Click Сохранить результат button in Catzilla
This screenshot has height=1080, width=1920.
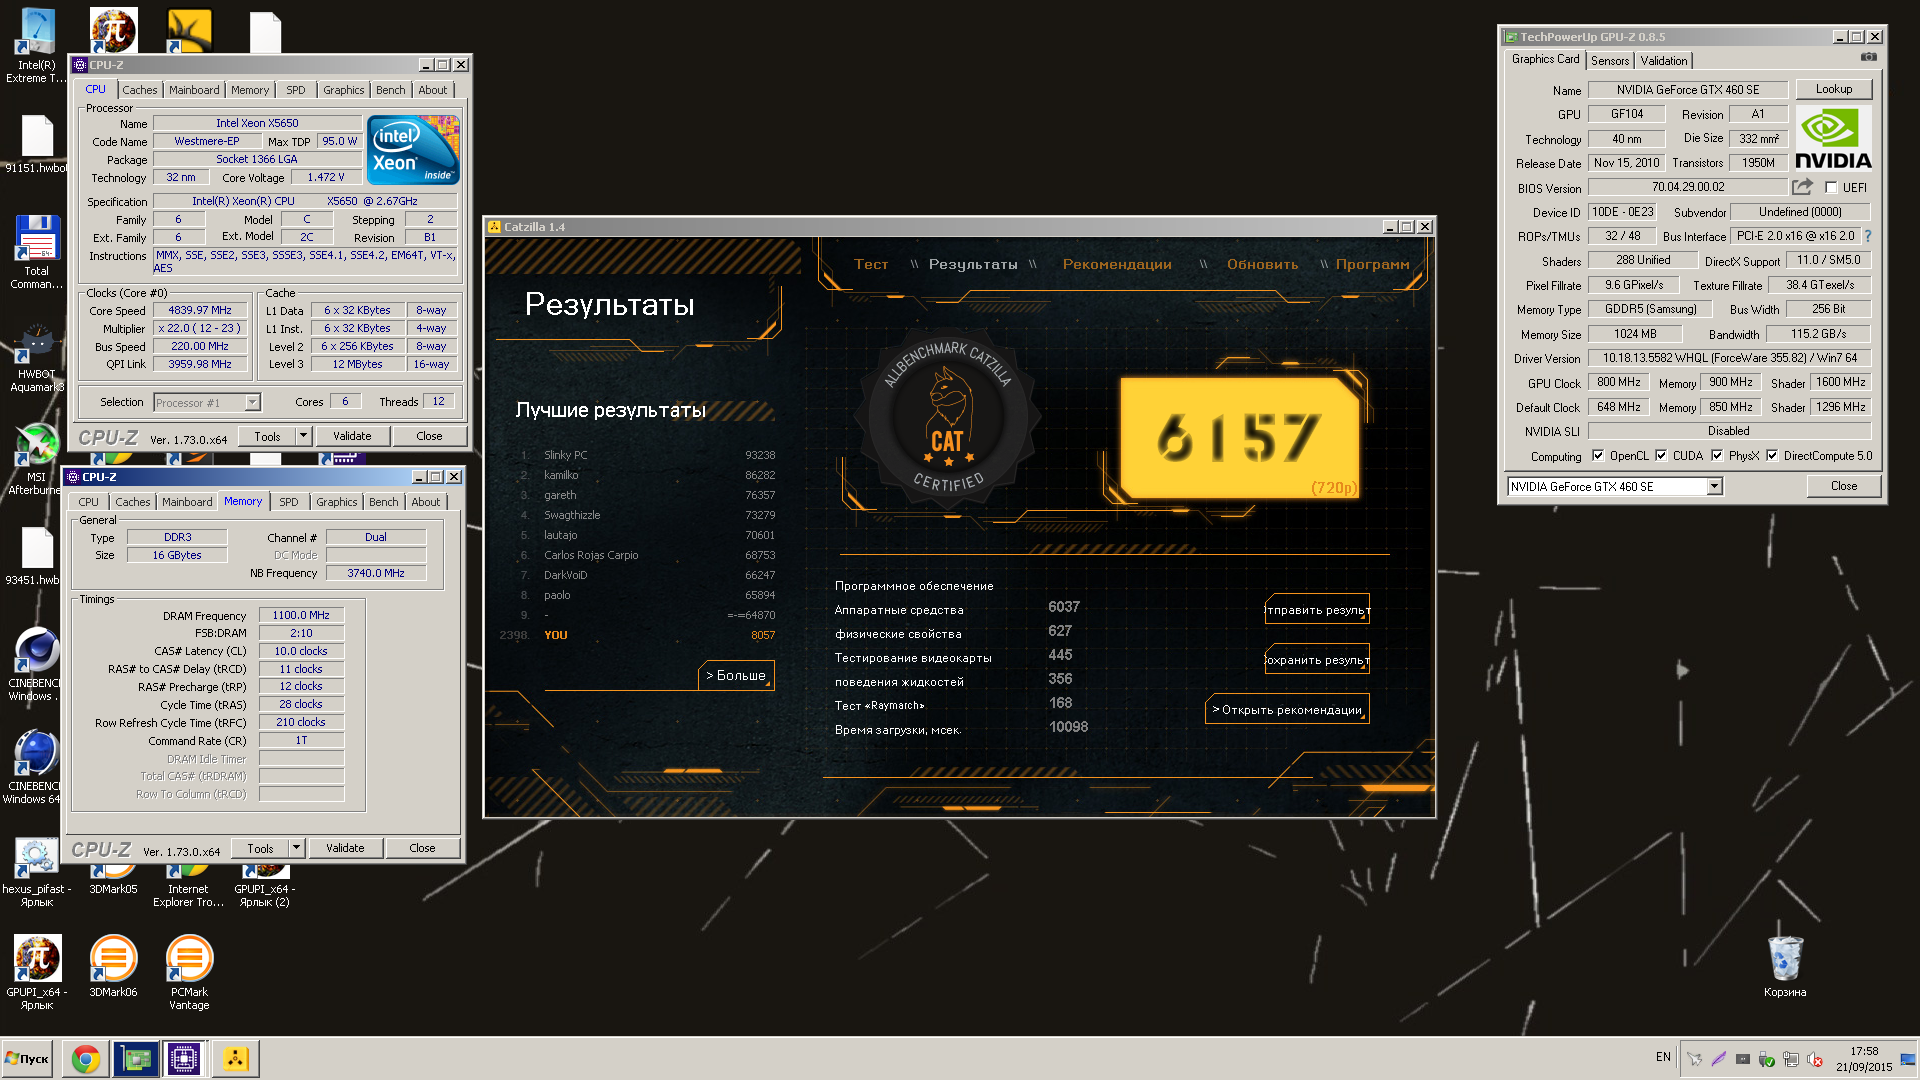coord(1317,660)
